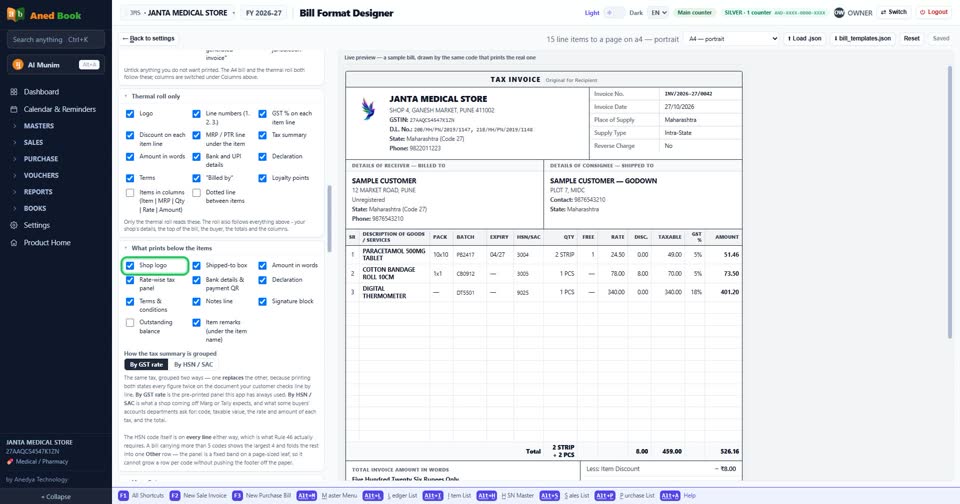
Task: Click the invoice preview scrollbar
Action: pyautogui.click(x=950, y=202)
